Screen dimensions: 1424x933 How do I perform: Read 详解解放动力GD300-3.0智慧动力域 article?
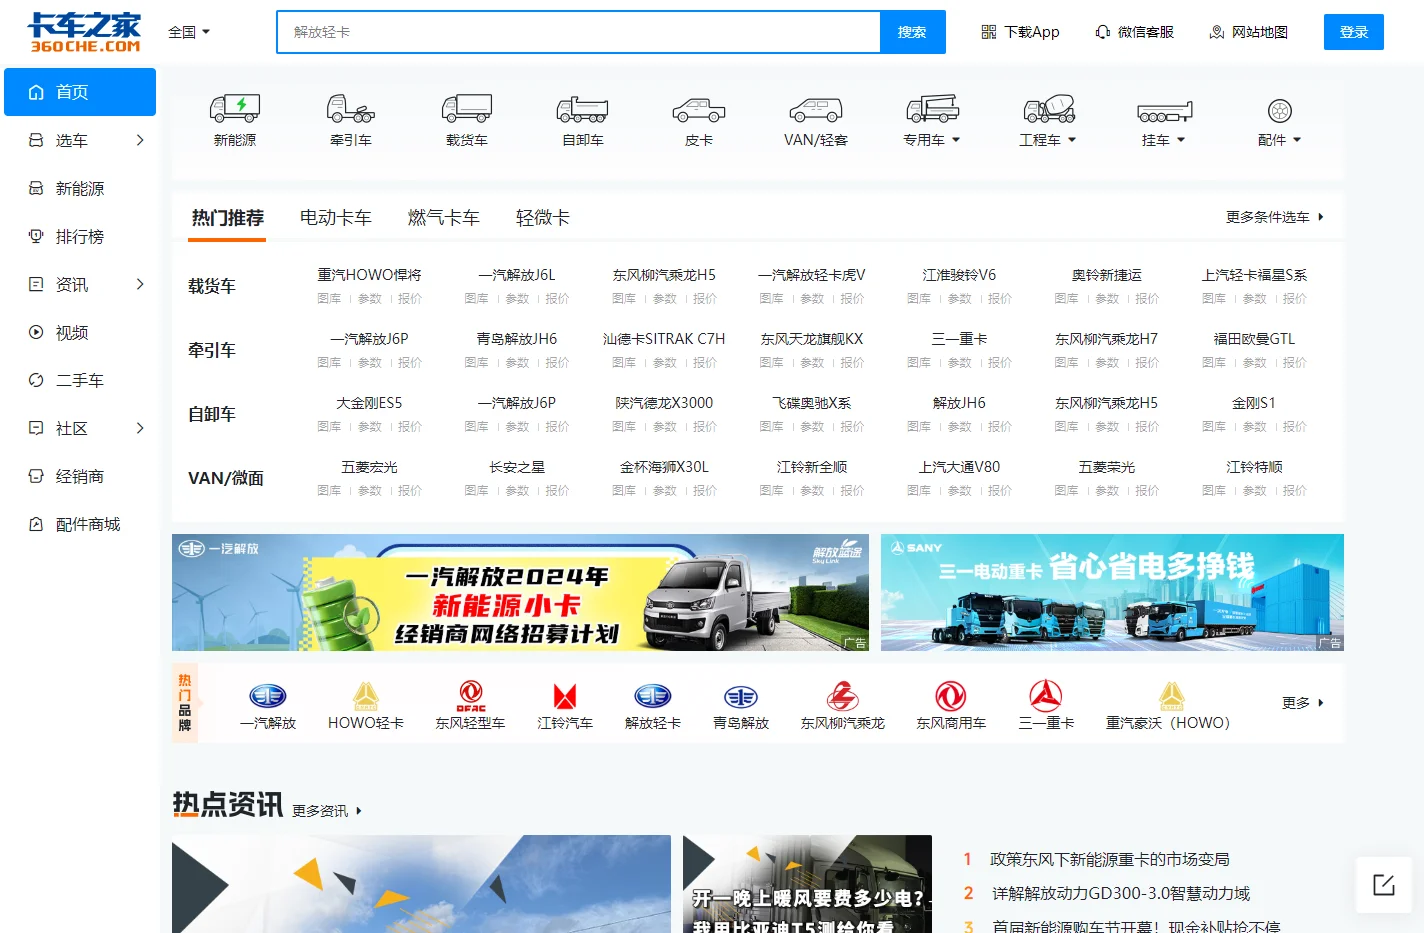coord(1121,893)
